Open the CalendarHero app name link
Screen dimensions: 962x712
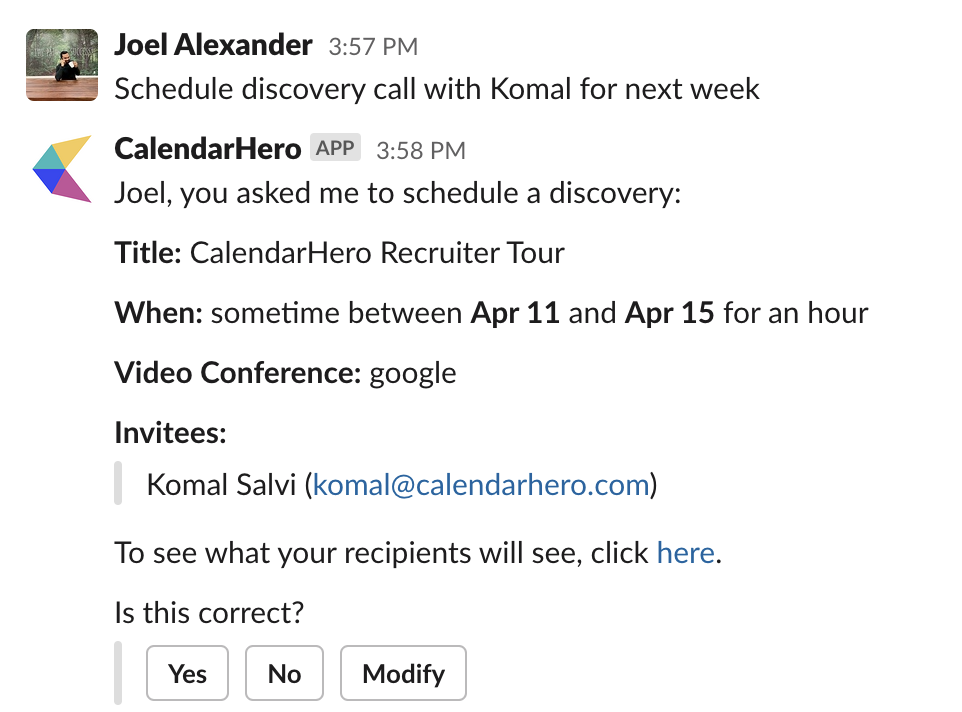[208, 149]
